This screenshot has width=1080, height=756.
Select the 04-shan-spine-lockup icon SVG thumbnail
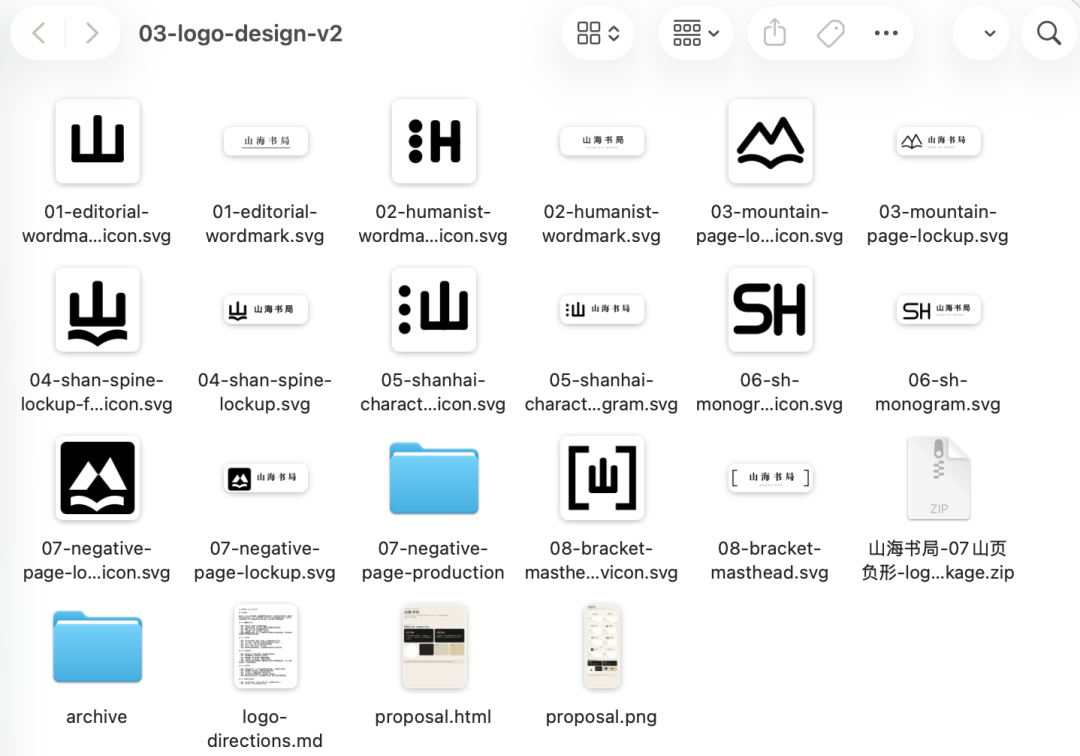[x=97, y=310]
